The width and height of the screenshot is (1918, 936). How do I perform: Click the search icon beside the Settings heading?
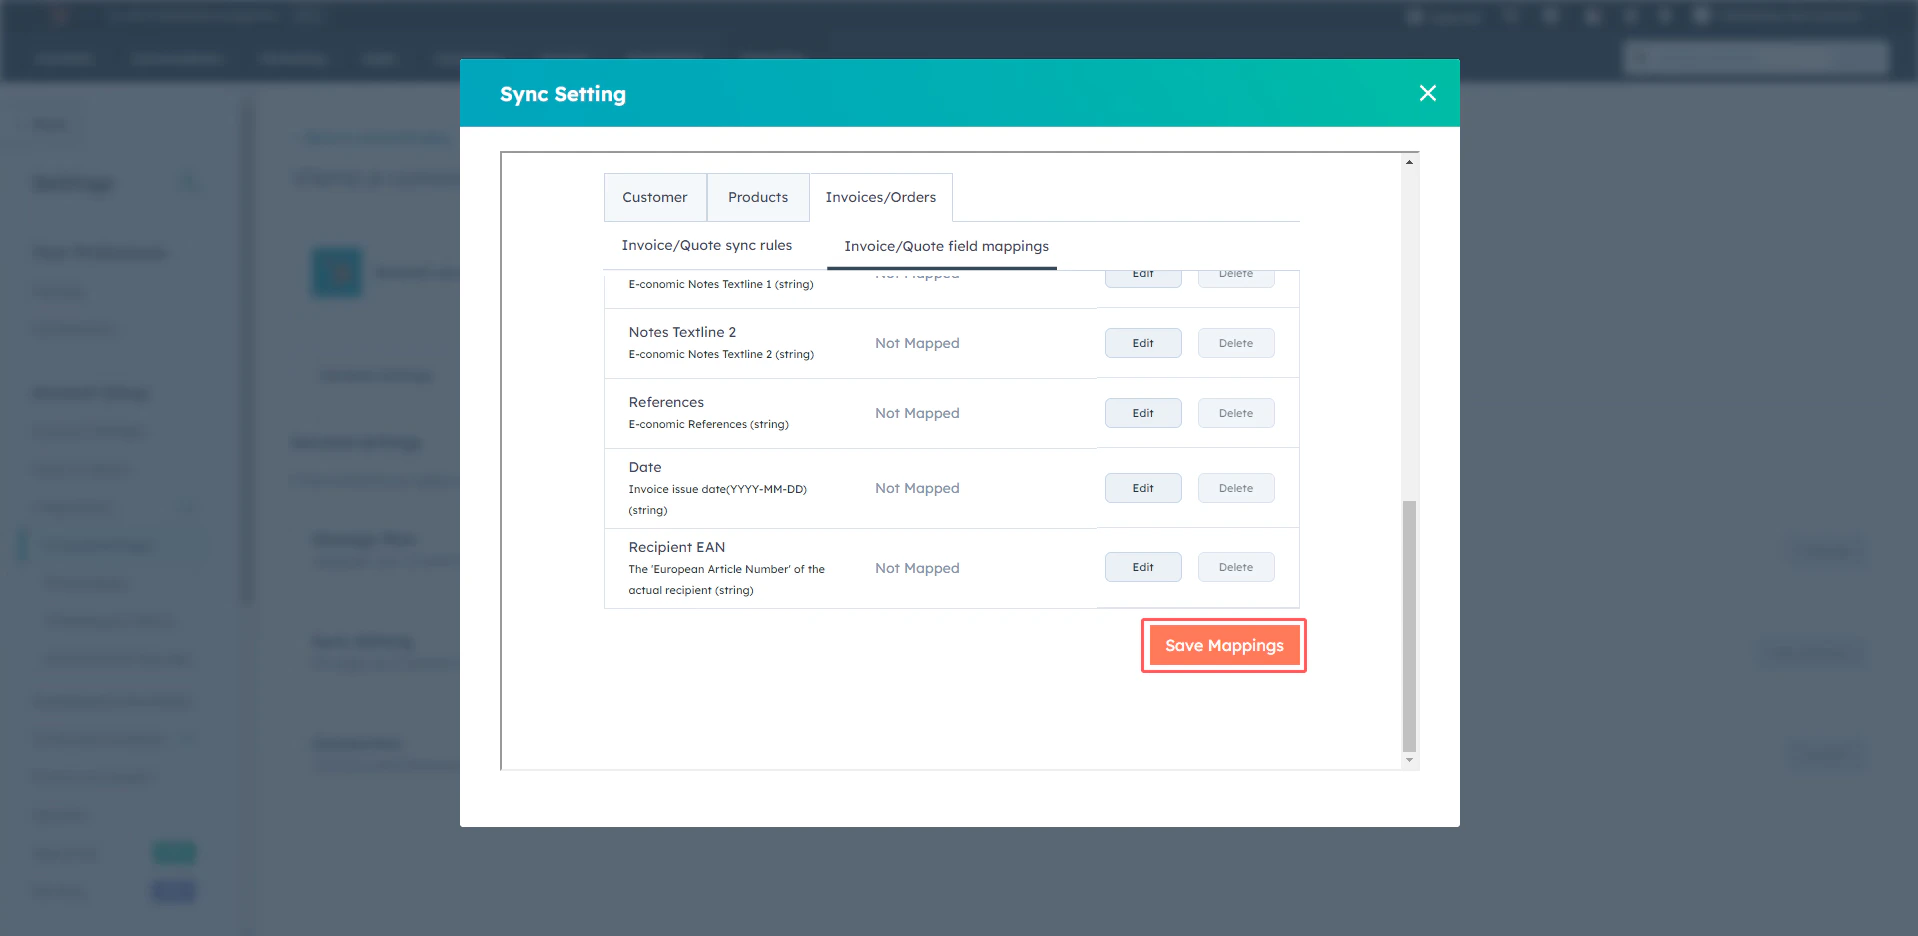[x=188, y=183]
